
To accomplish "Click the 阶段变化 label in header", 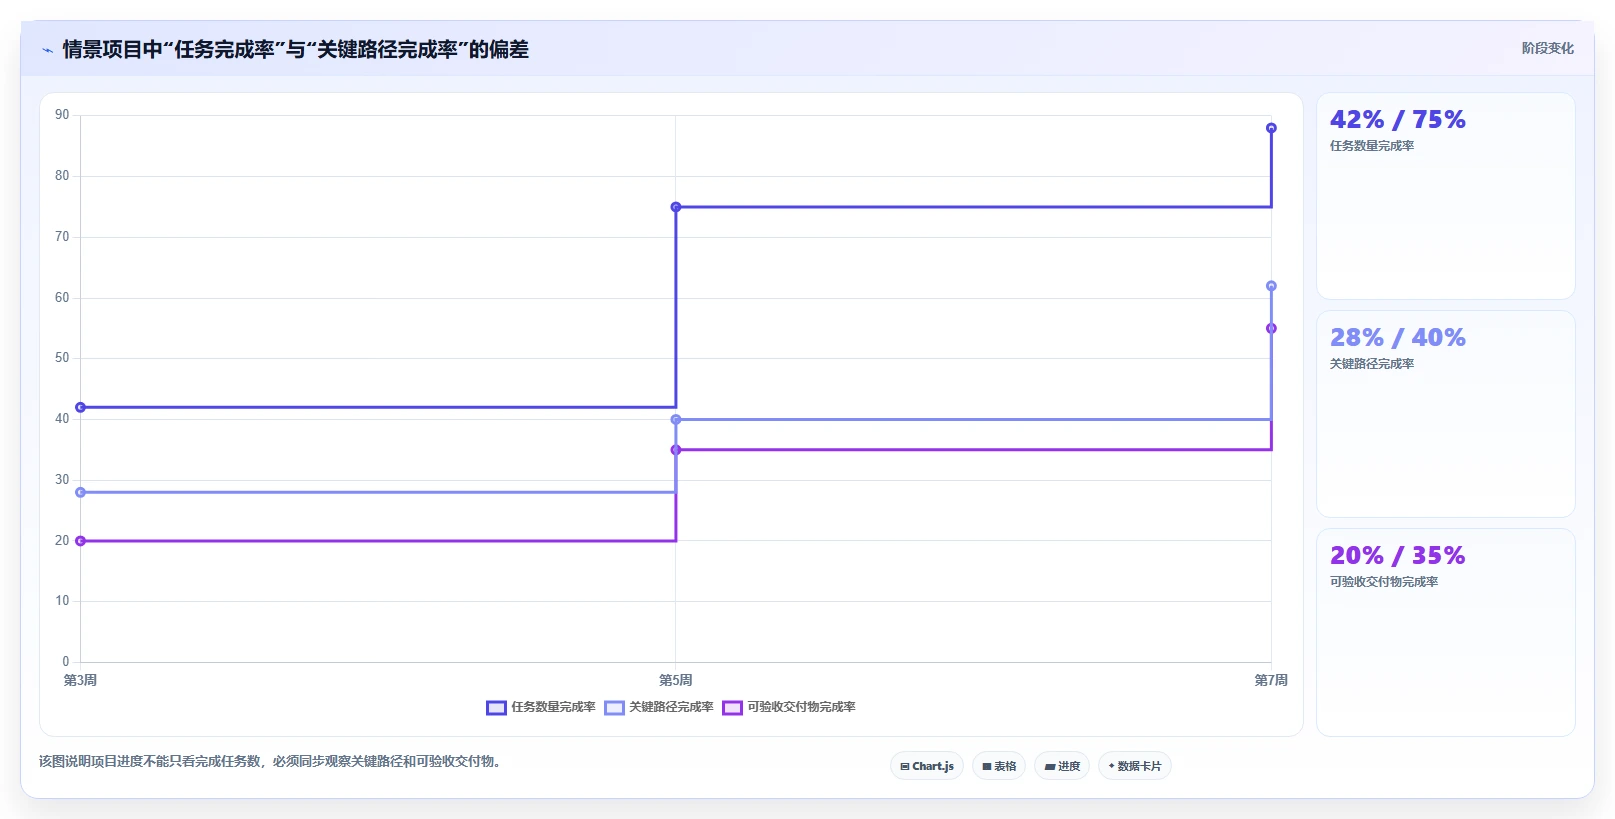I will [1547, 48].
